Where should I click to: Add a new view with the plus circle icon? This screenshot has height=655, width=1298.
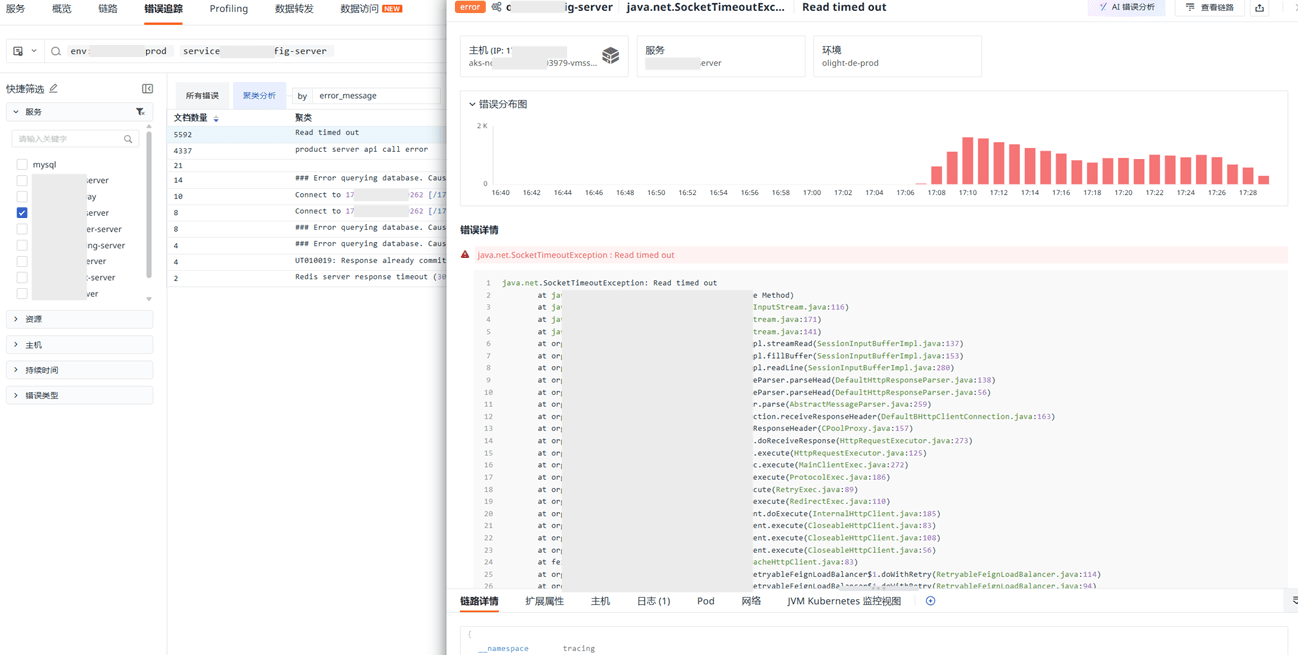tap(930, 601)
